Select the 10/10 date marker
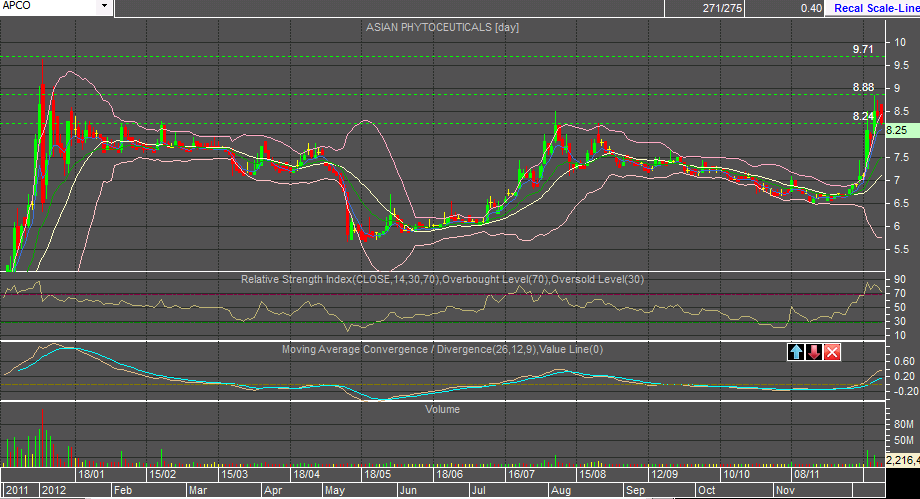 (x=736, y=474)
